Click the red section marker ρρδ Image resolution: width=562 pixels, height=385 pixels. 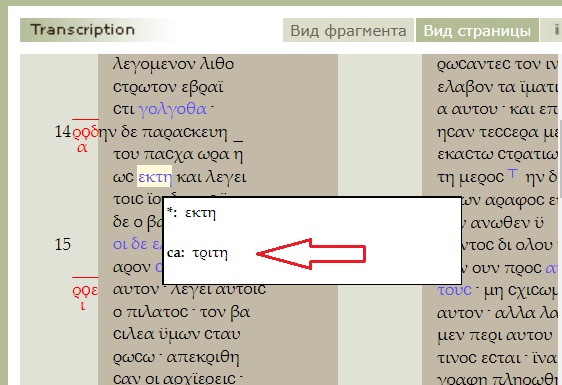pos(85,133)
